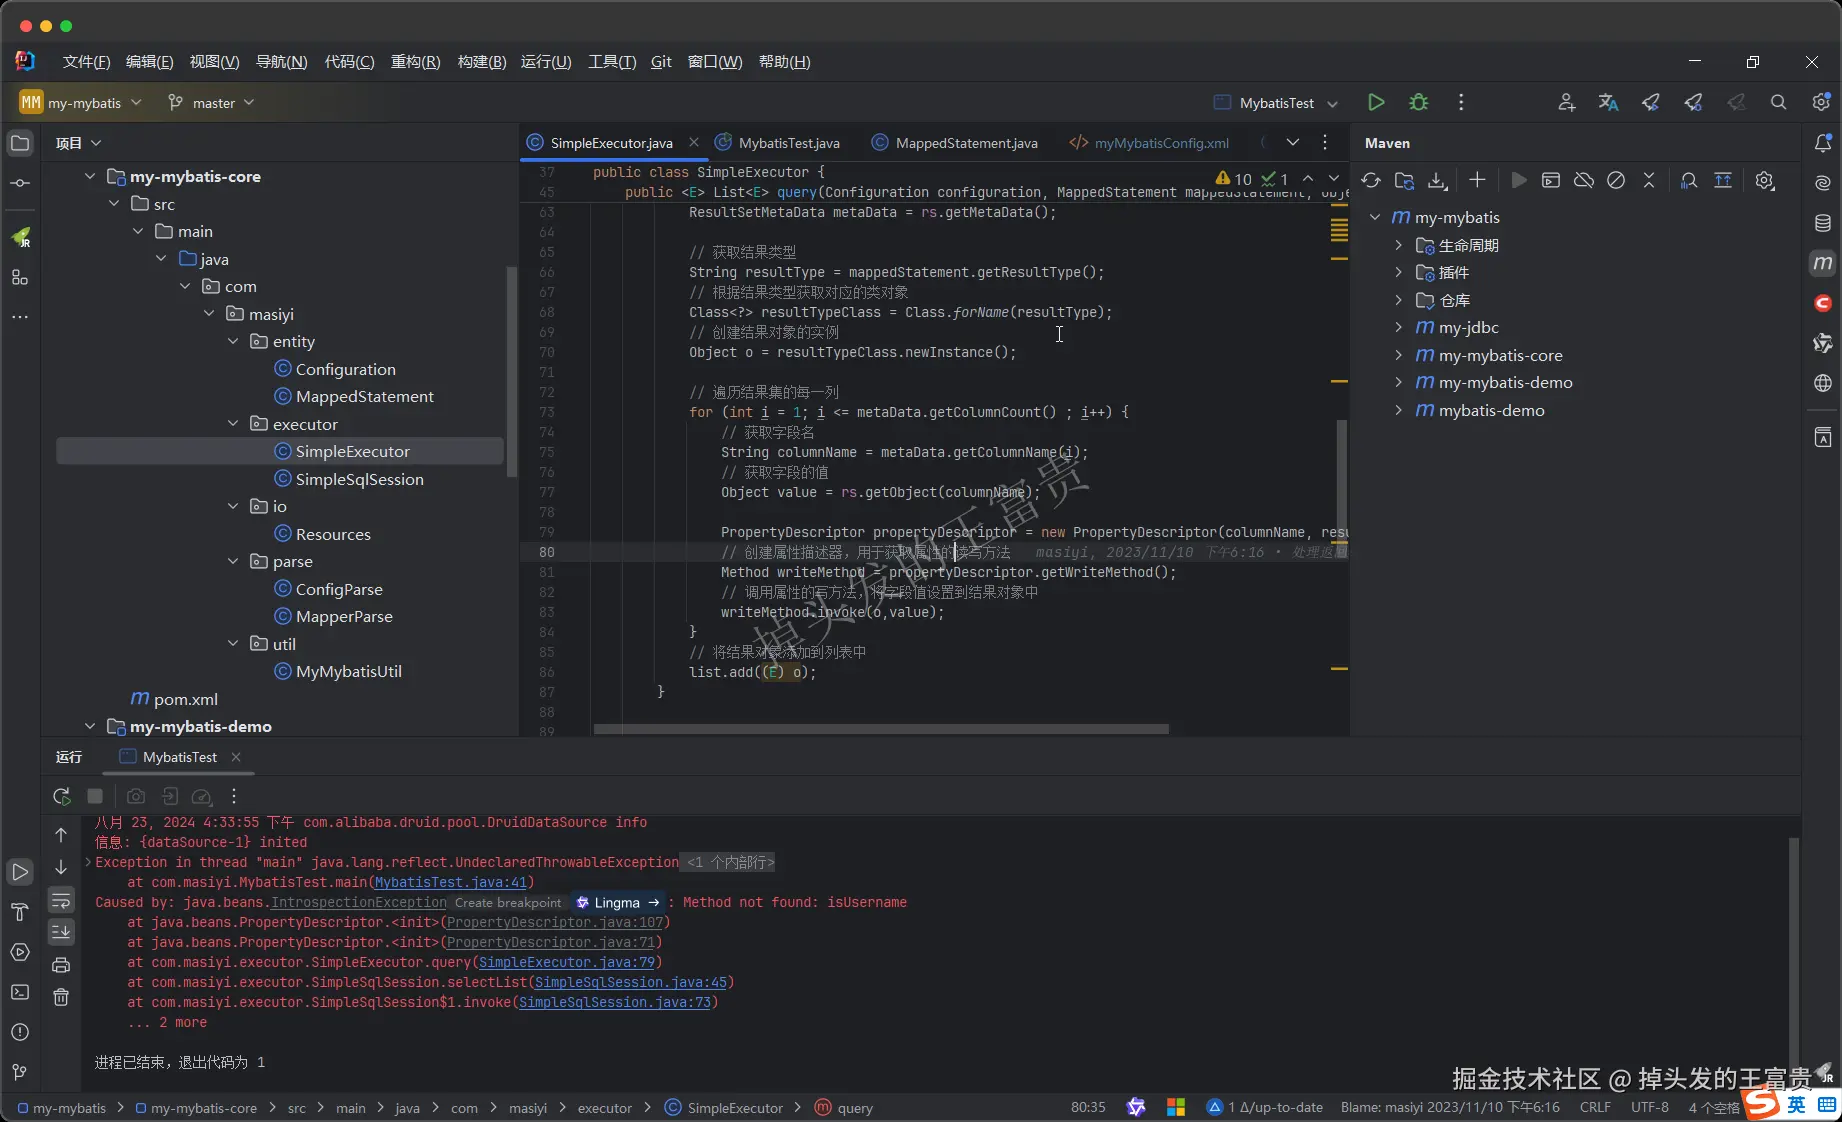1842x1122 pixels.
Task: Follow the SimpleExecutor.java:79 stack trace link
Action: tap(566, 962)
